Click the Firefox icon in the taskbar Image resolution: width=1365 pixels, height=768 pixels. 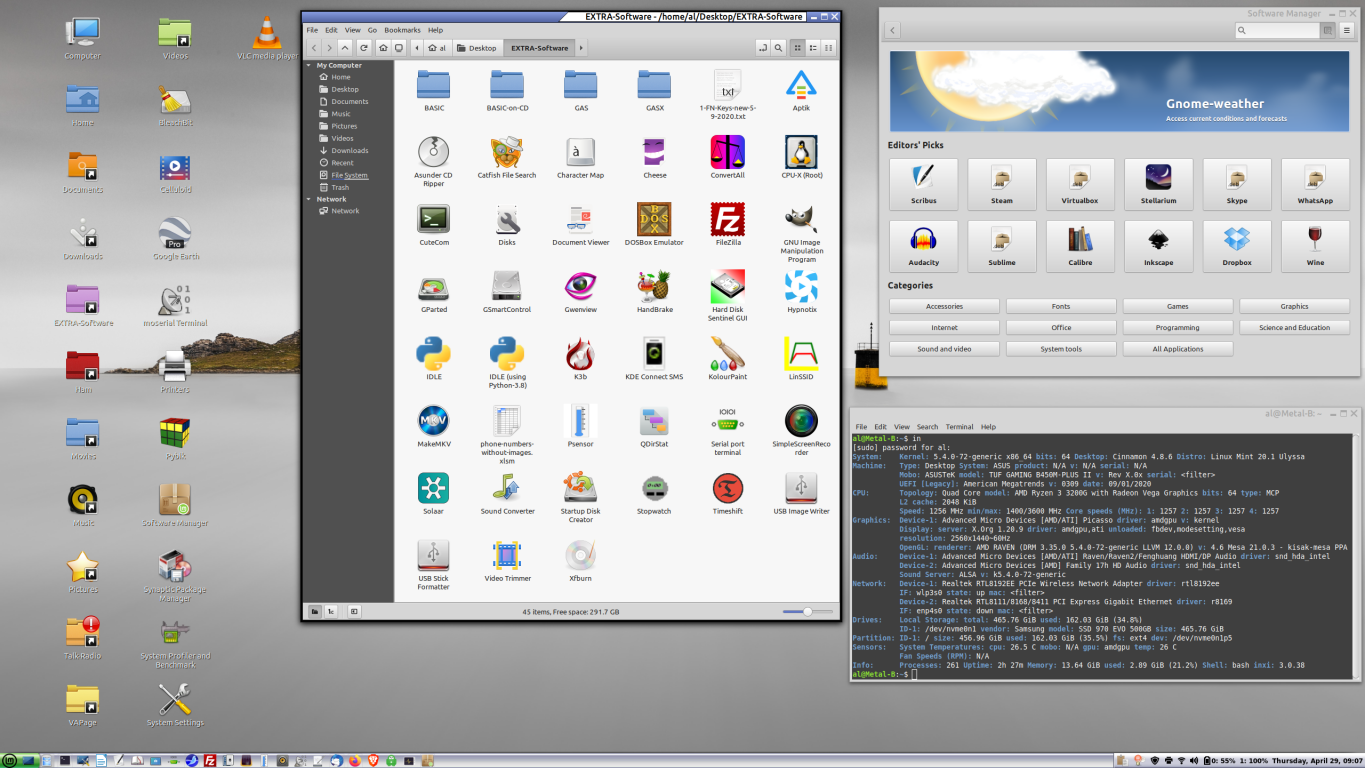tap(353, 761)
